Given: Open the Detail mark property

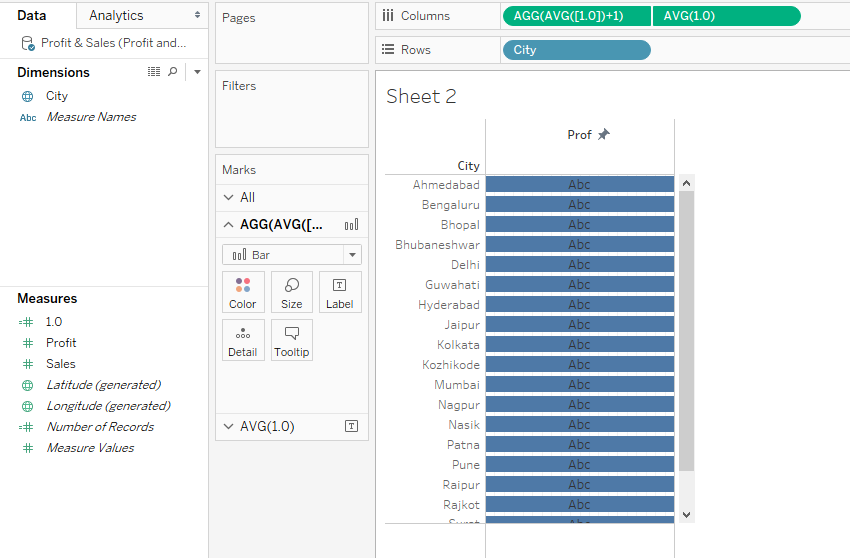Looking at the screenshot, I should 243,340.
